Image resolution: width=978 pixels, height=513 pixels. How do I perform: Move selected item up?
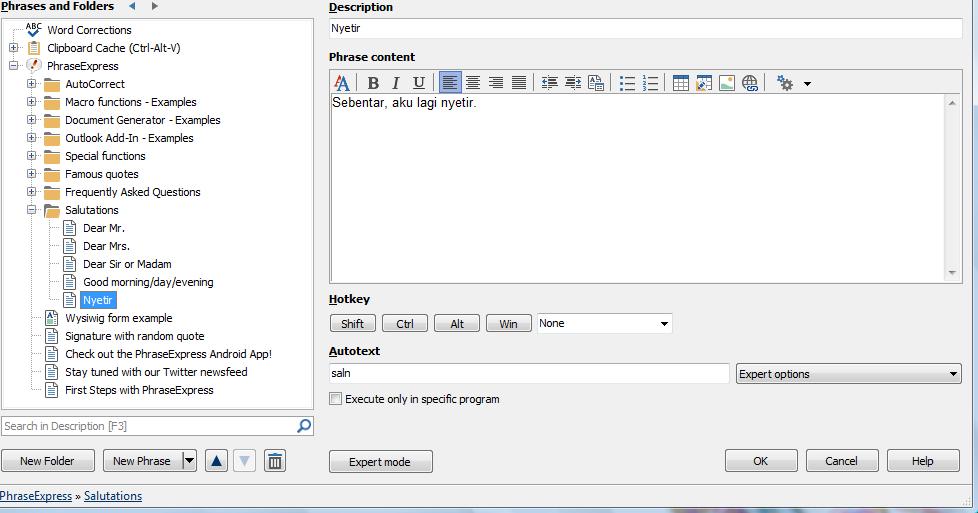pyautogui.click(x=216, y=461)
